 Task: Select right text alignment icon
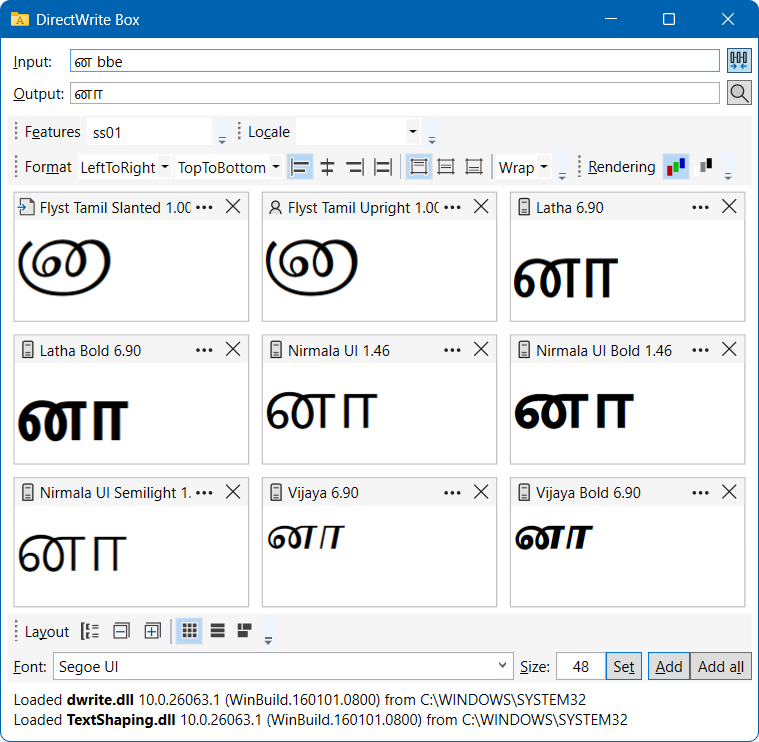pos(354,167)
